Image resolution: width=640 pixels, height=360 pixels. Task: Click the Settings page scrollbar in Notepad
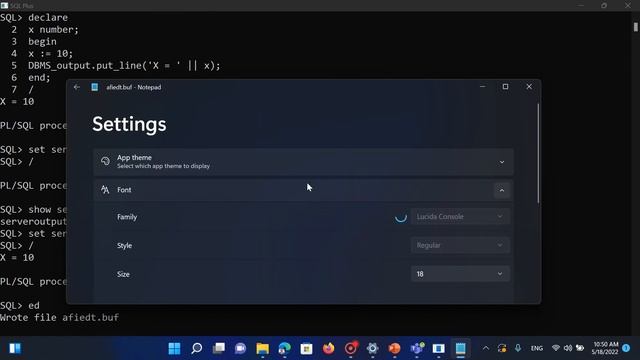(538, 153)
